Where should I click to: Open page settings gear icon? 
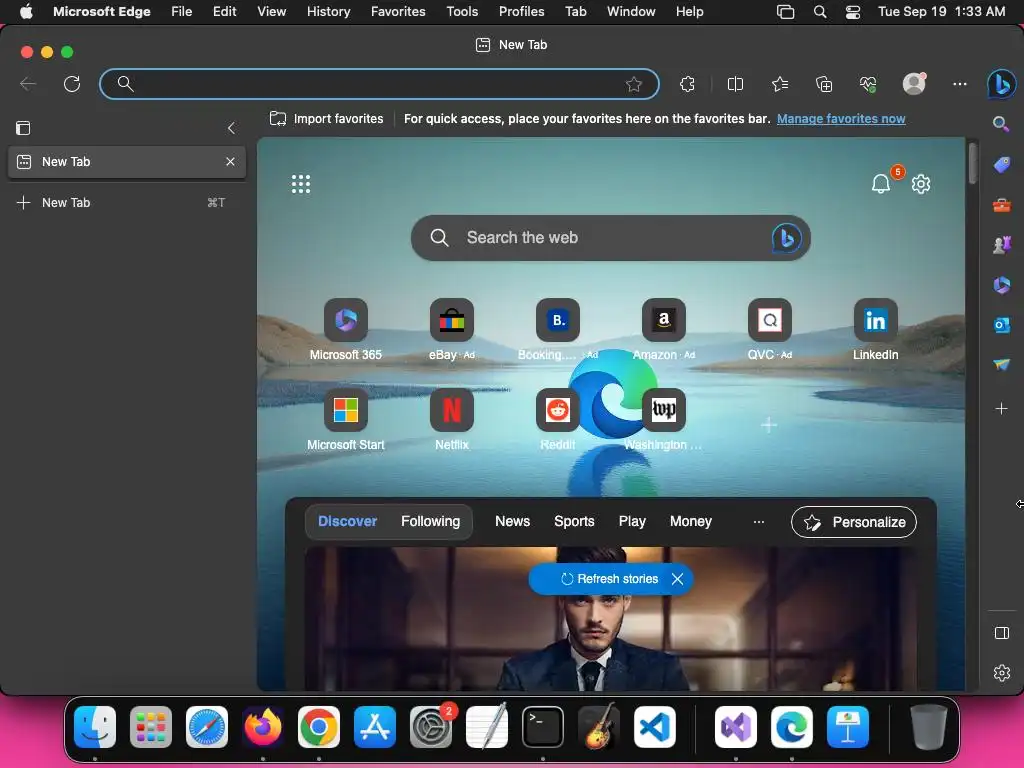pyautogui.click(x=921, y=184)
